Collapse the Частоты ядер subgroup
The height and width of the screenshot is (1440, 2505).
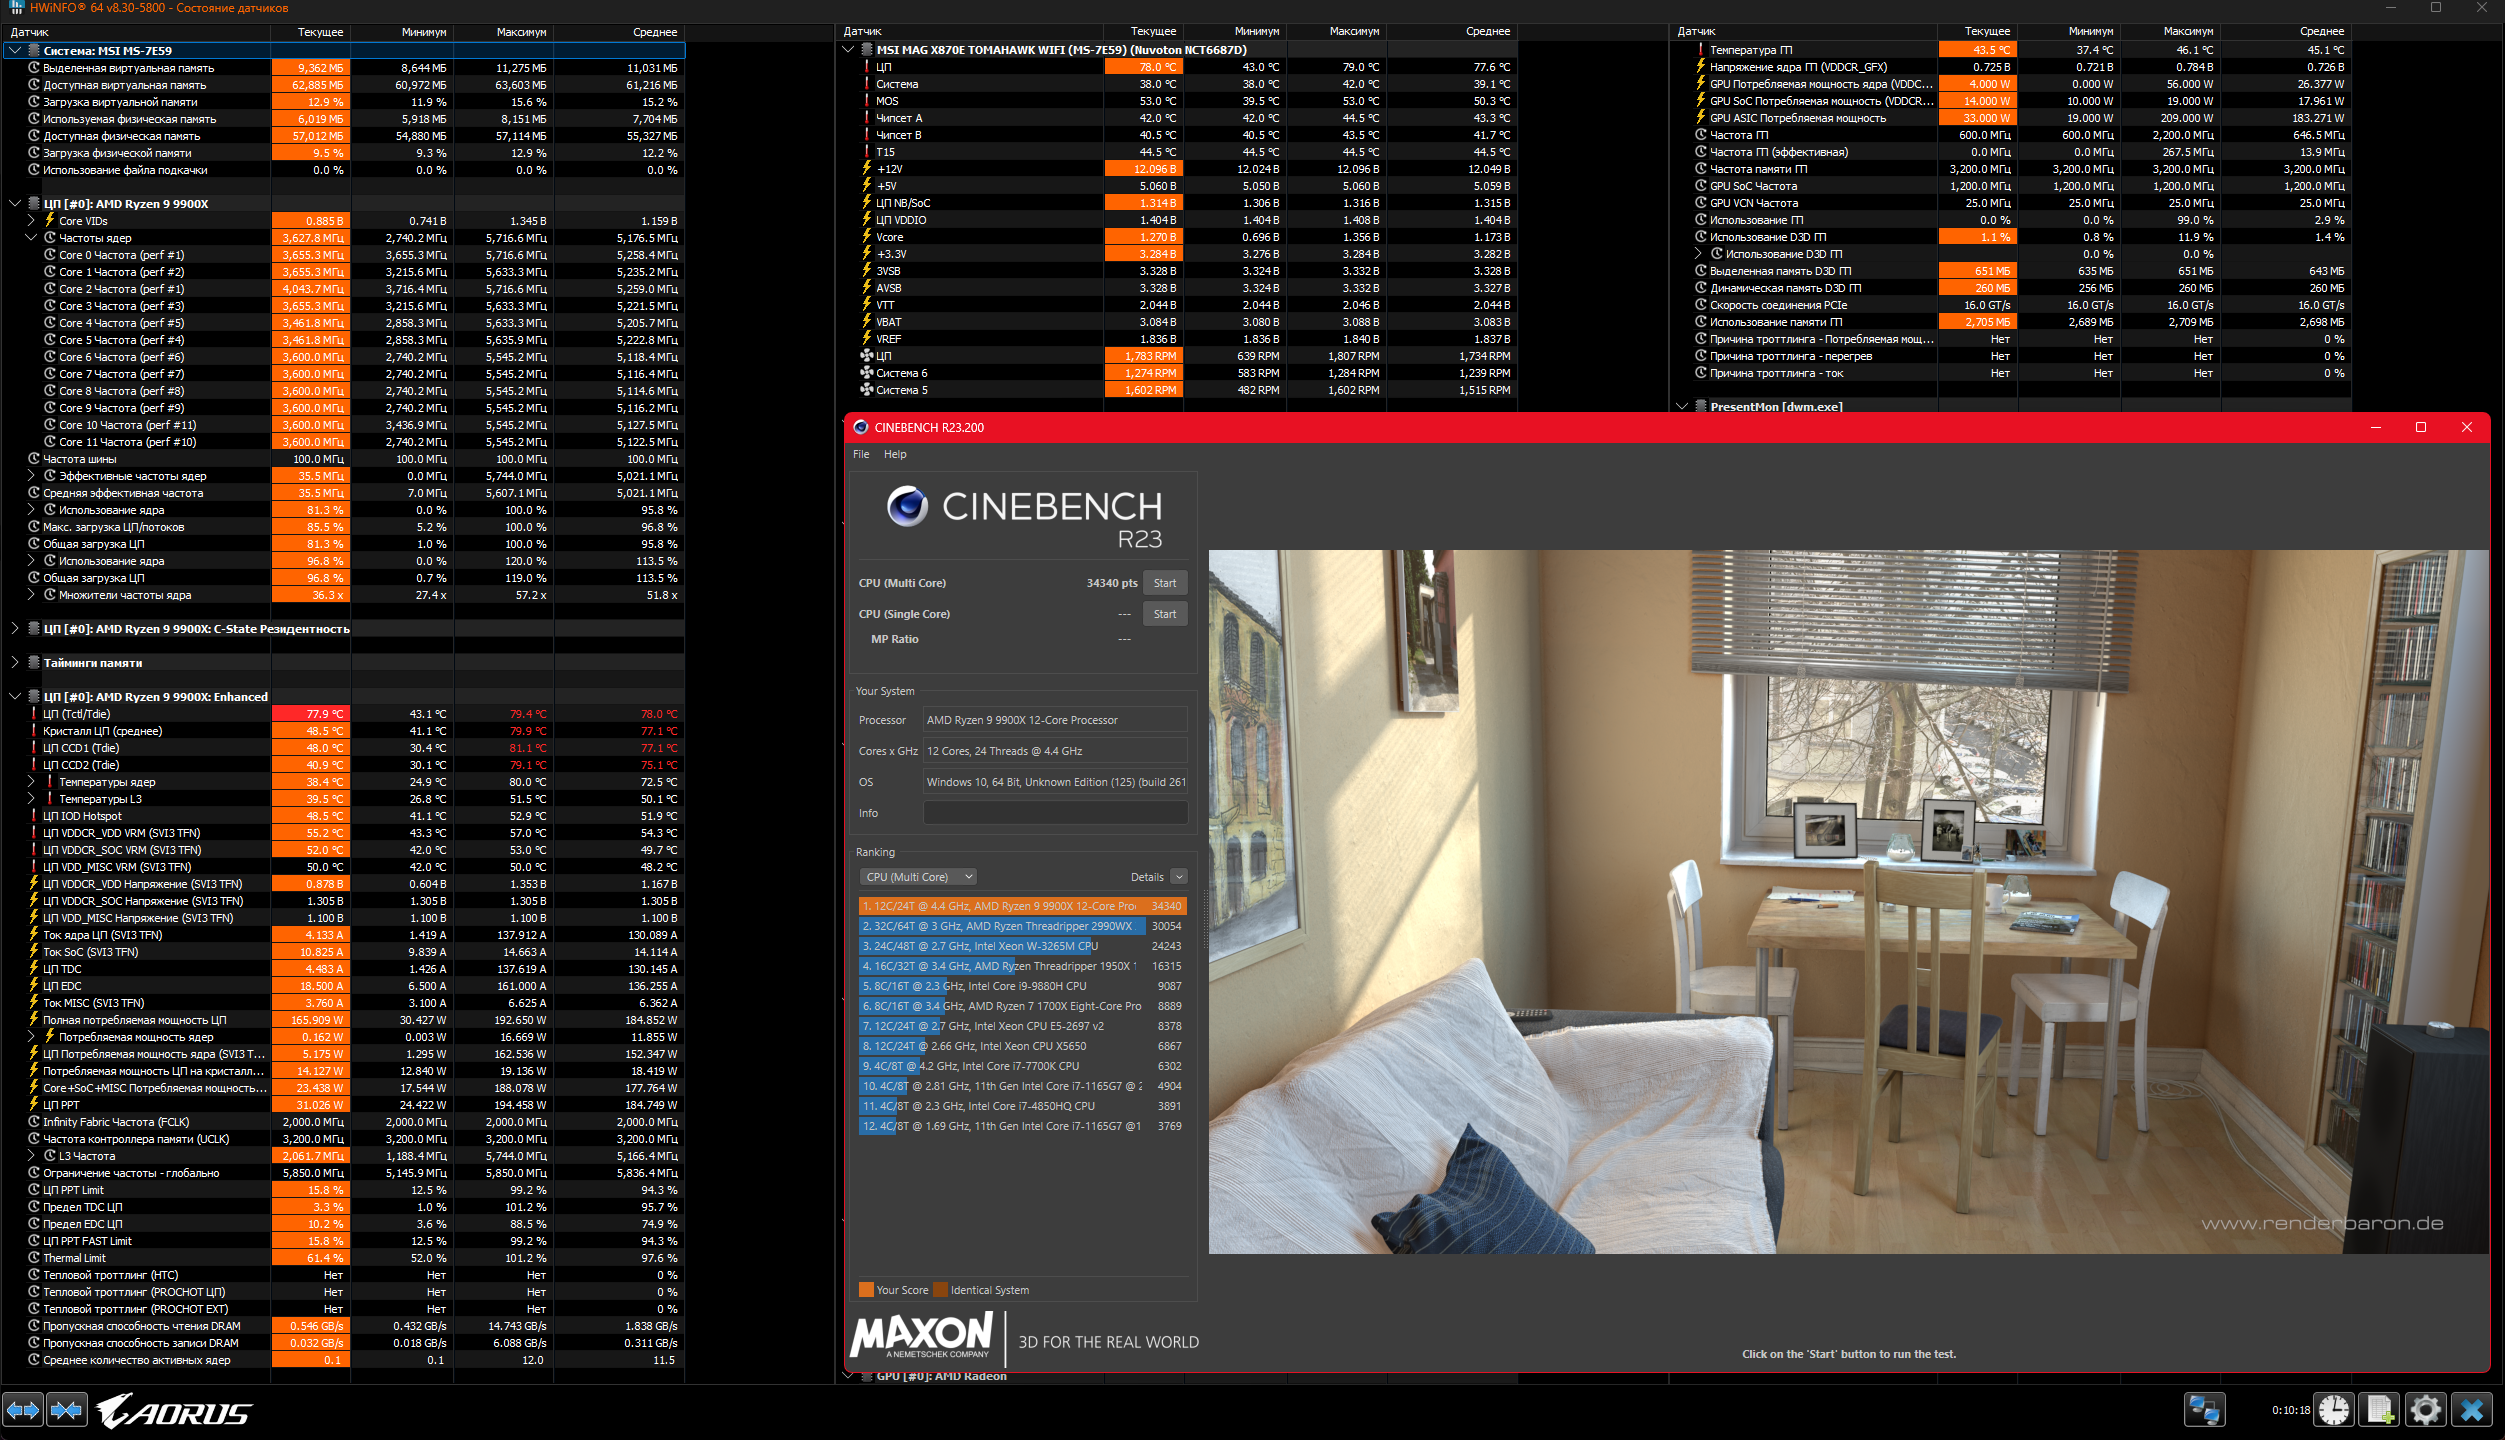point(31,238)
